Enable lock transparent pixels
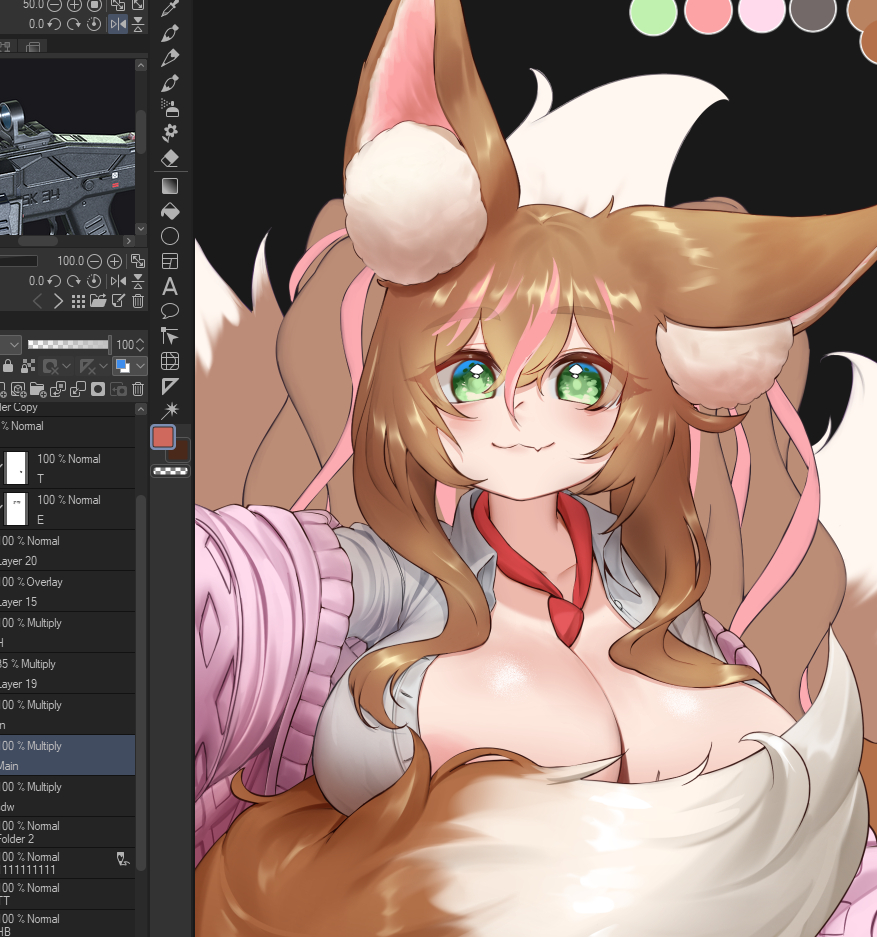Screen dimensions: 877x937 point(27,366)
